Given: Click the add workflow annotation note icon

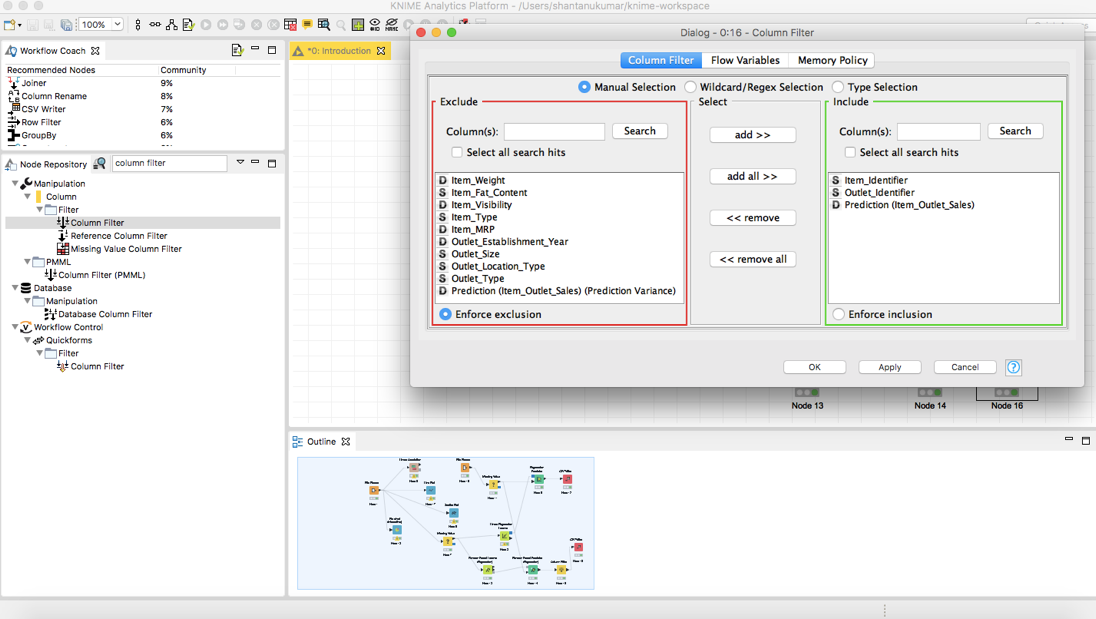Looking at the screenshot, I should point(308,24).
